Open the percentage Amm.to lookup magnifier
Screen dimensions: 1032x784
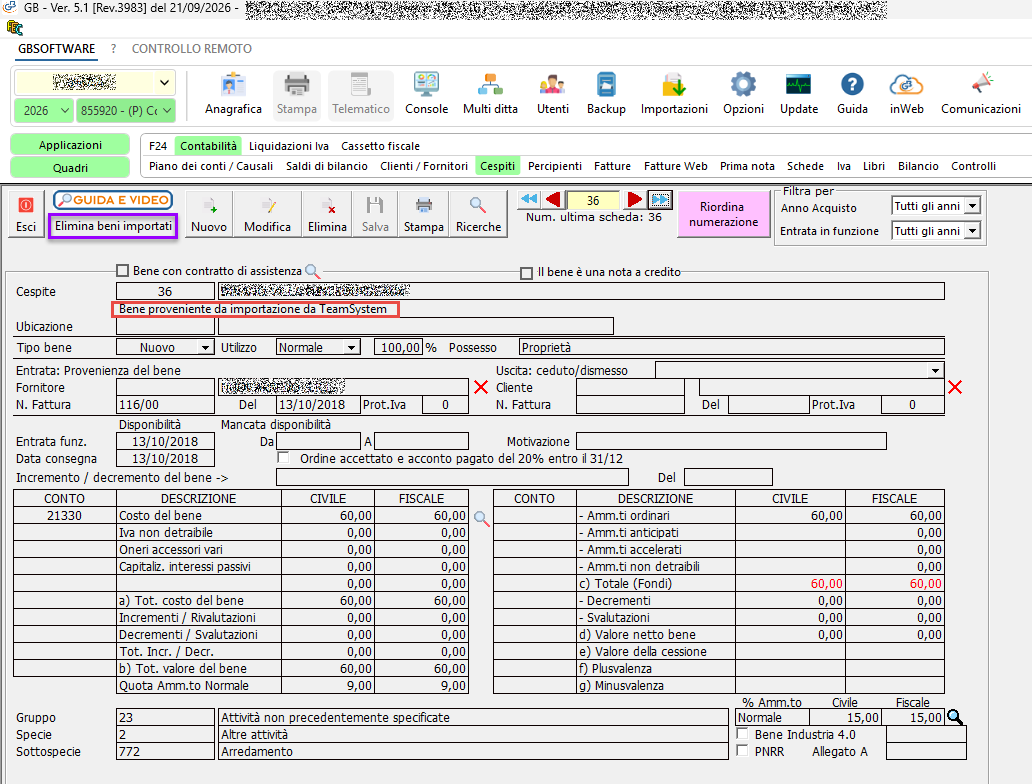point(955,718)
